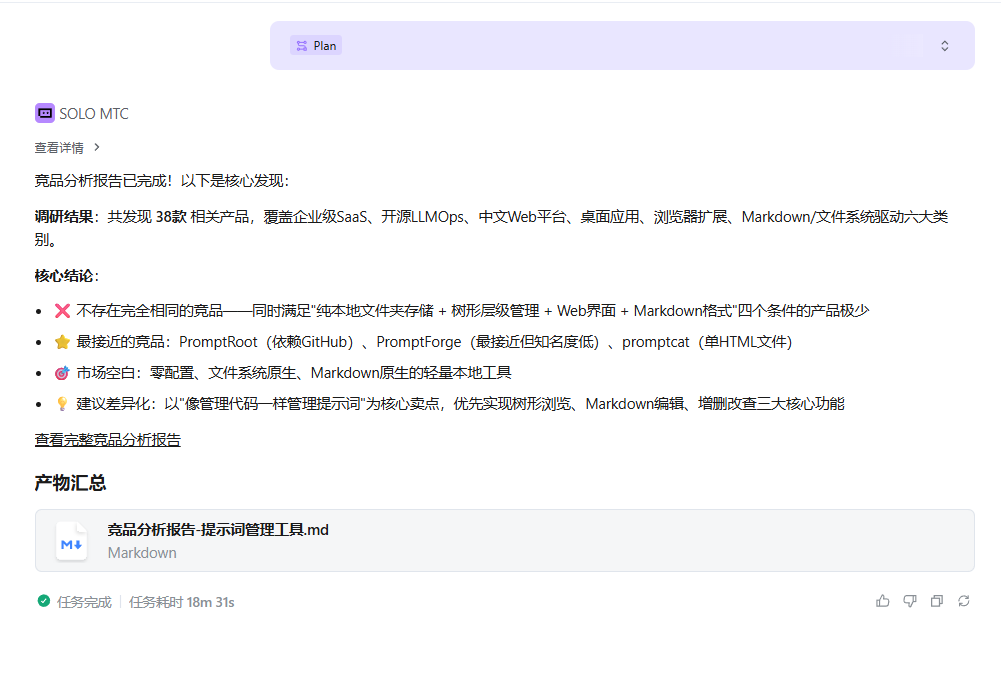Click the light bulb emoji for 建议差异化
1001x673 pixels.
coord(62,404)
